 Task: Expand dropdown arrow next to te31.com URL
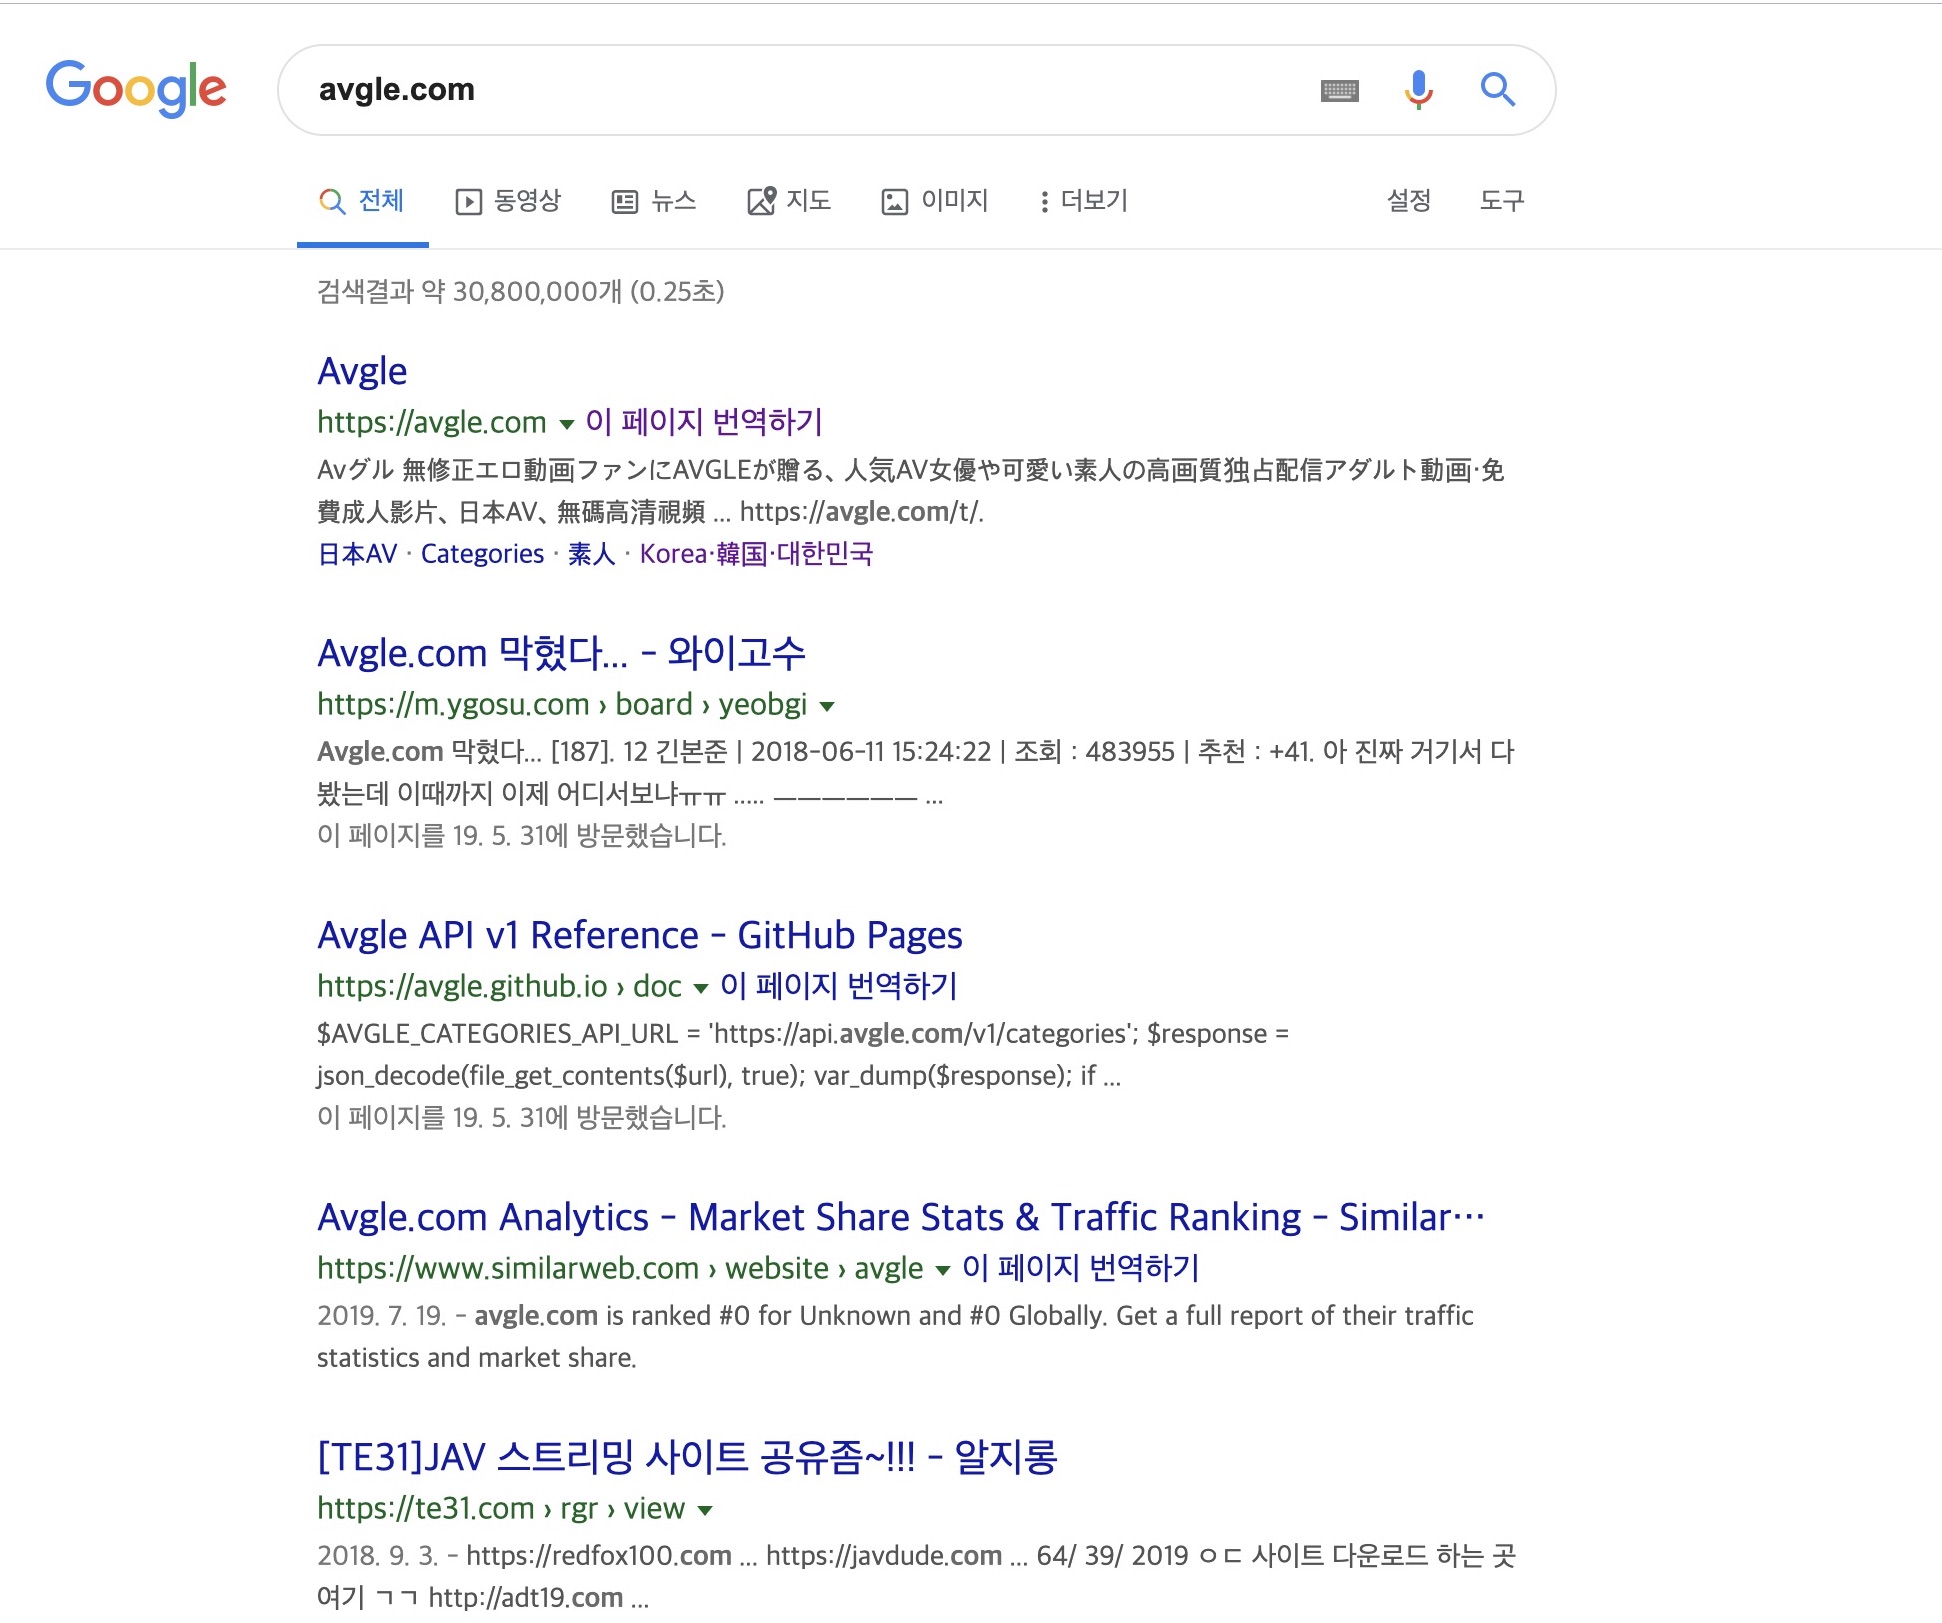705,1510
